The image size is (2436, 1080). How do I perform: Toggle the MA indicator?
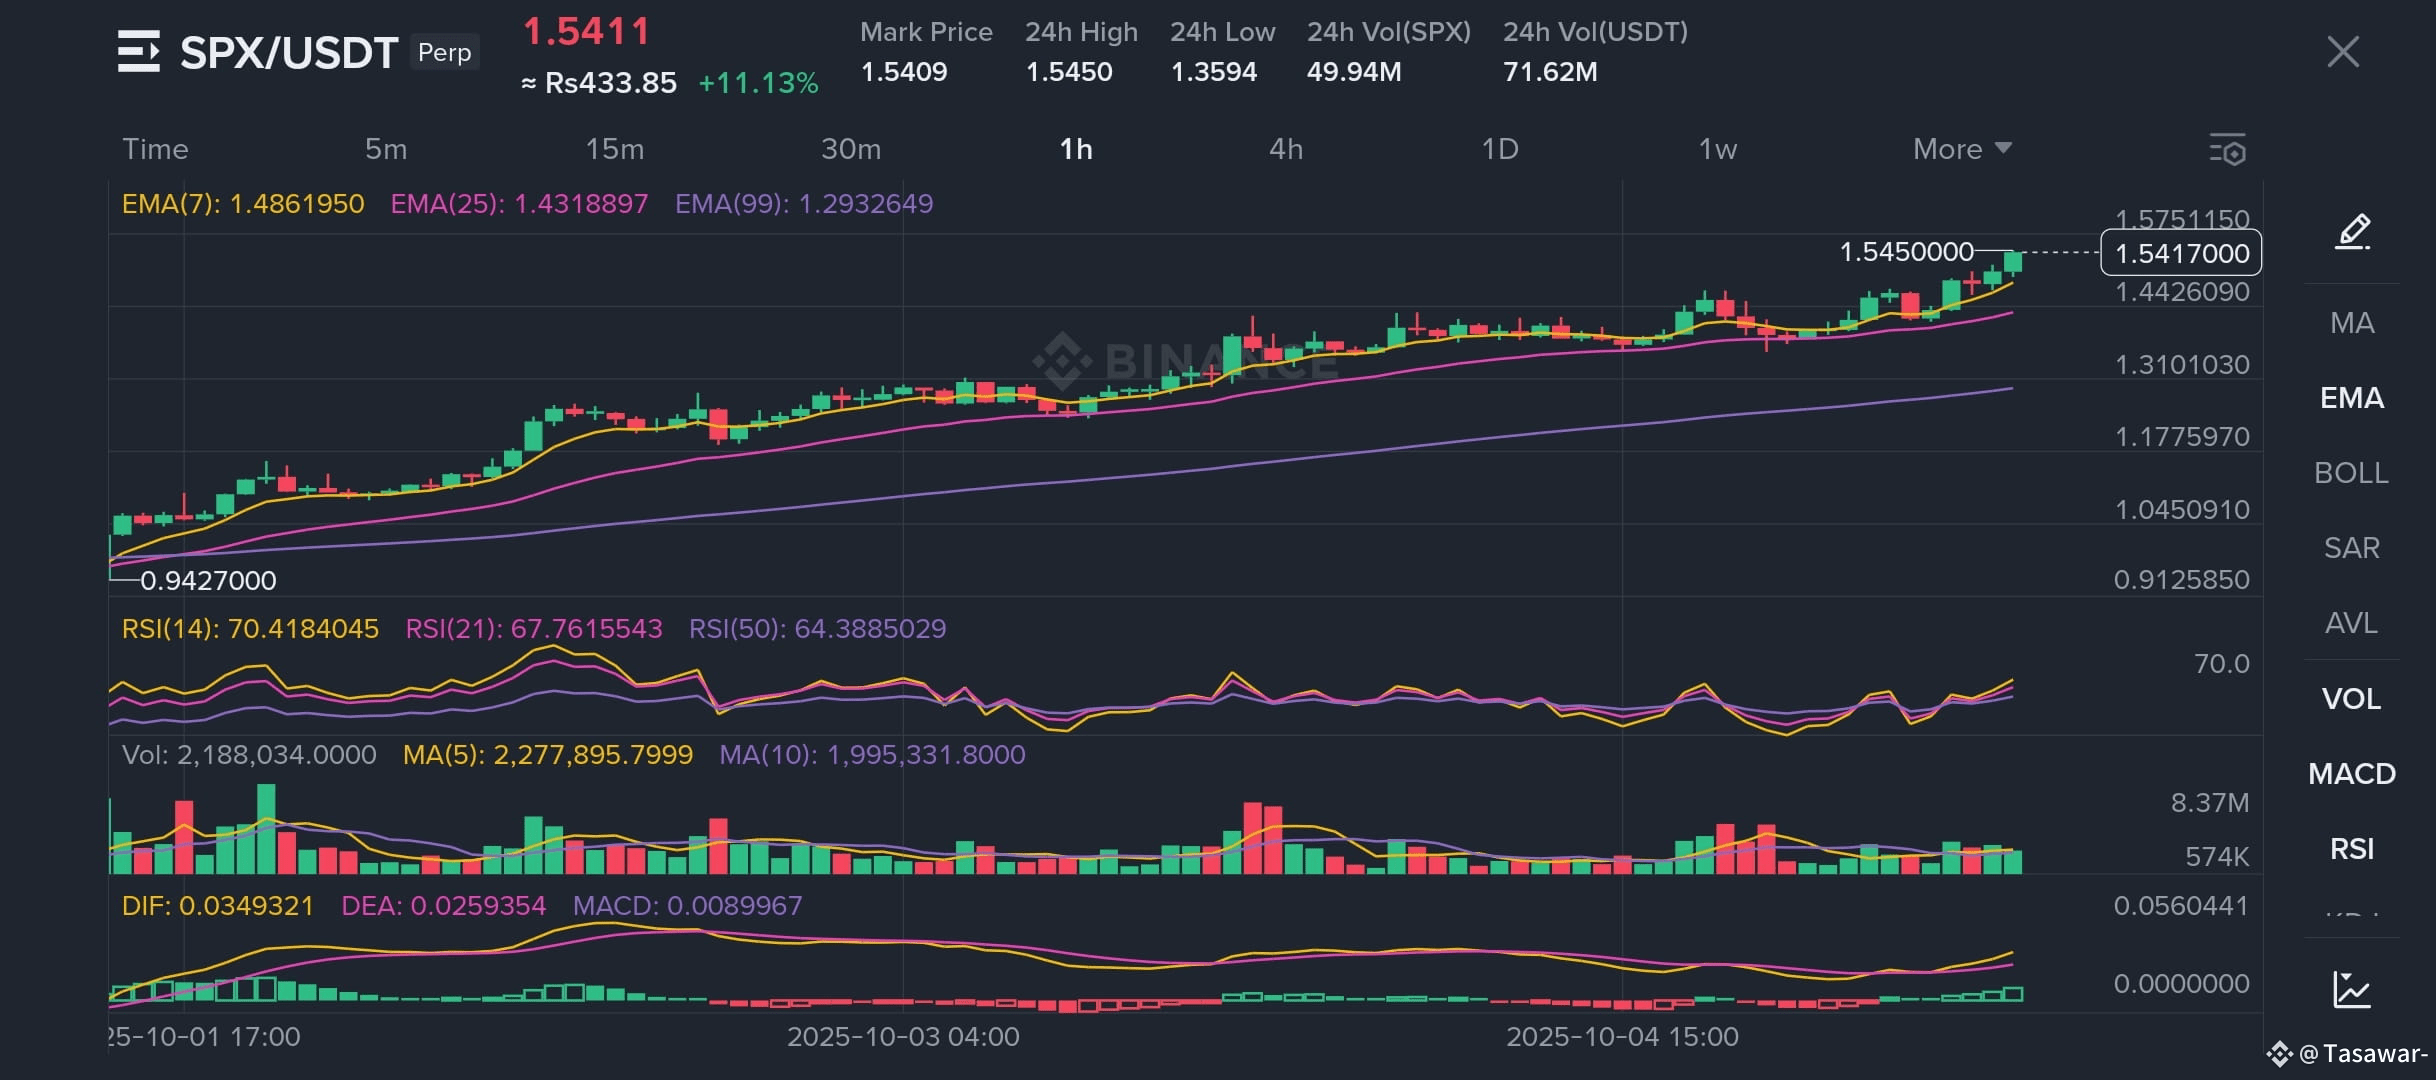(x=2352, y=323)
